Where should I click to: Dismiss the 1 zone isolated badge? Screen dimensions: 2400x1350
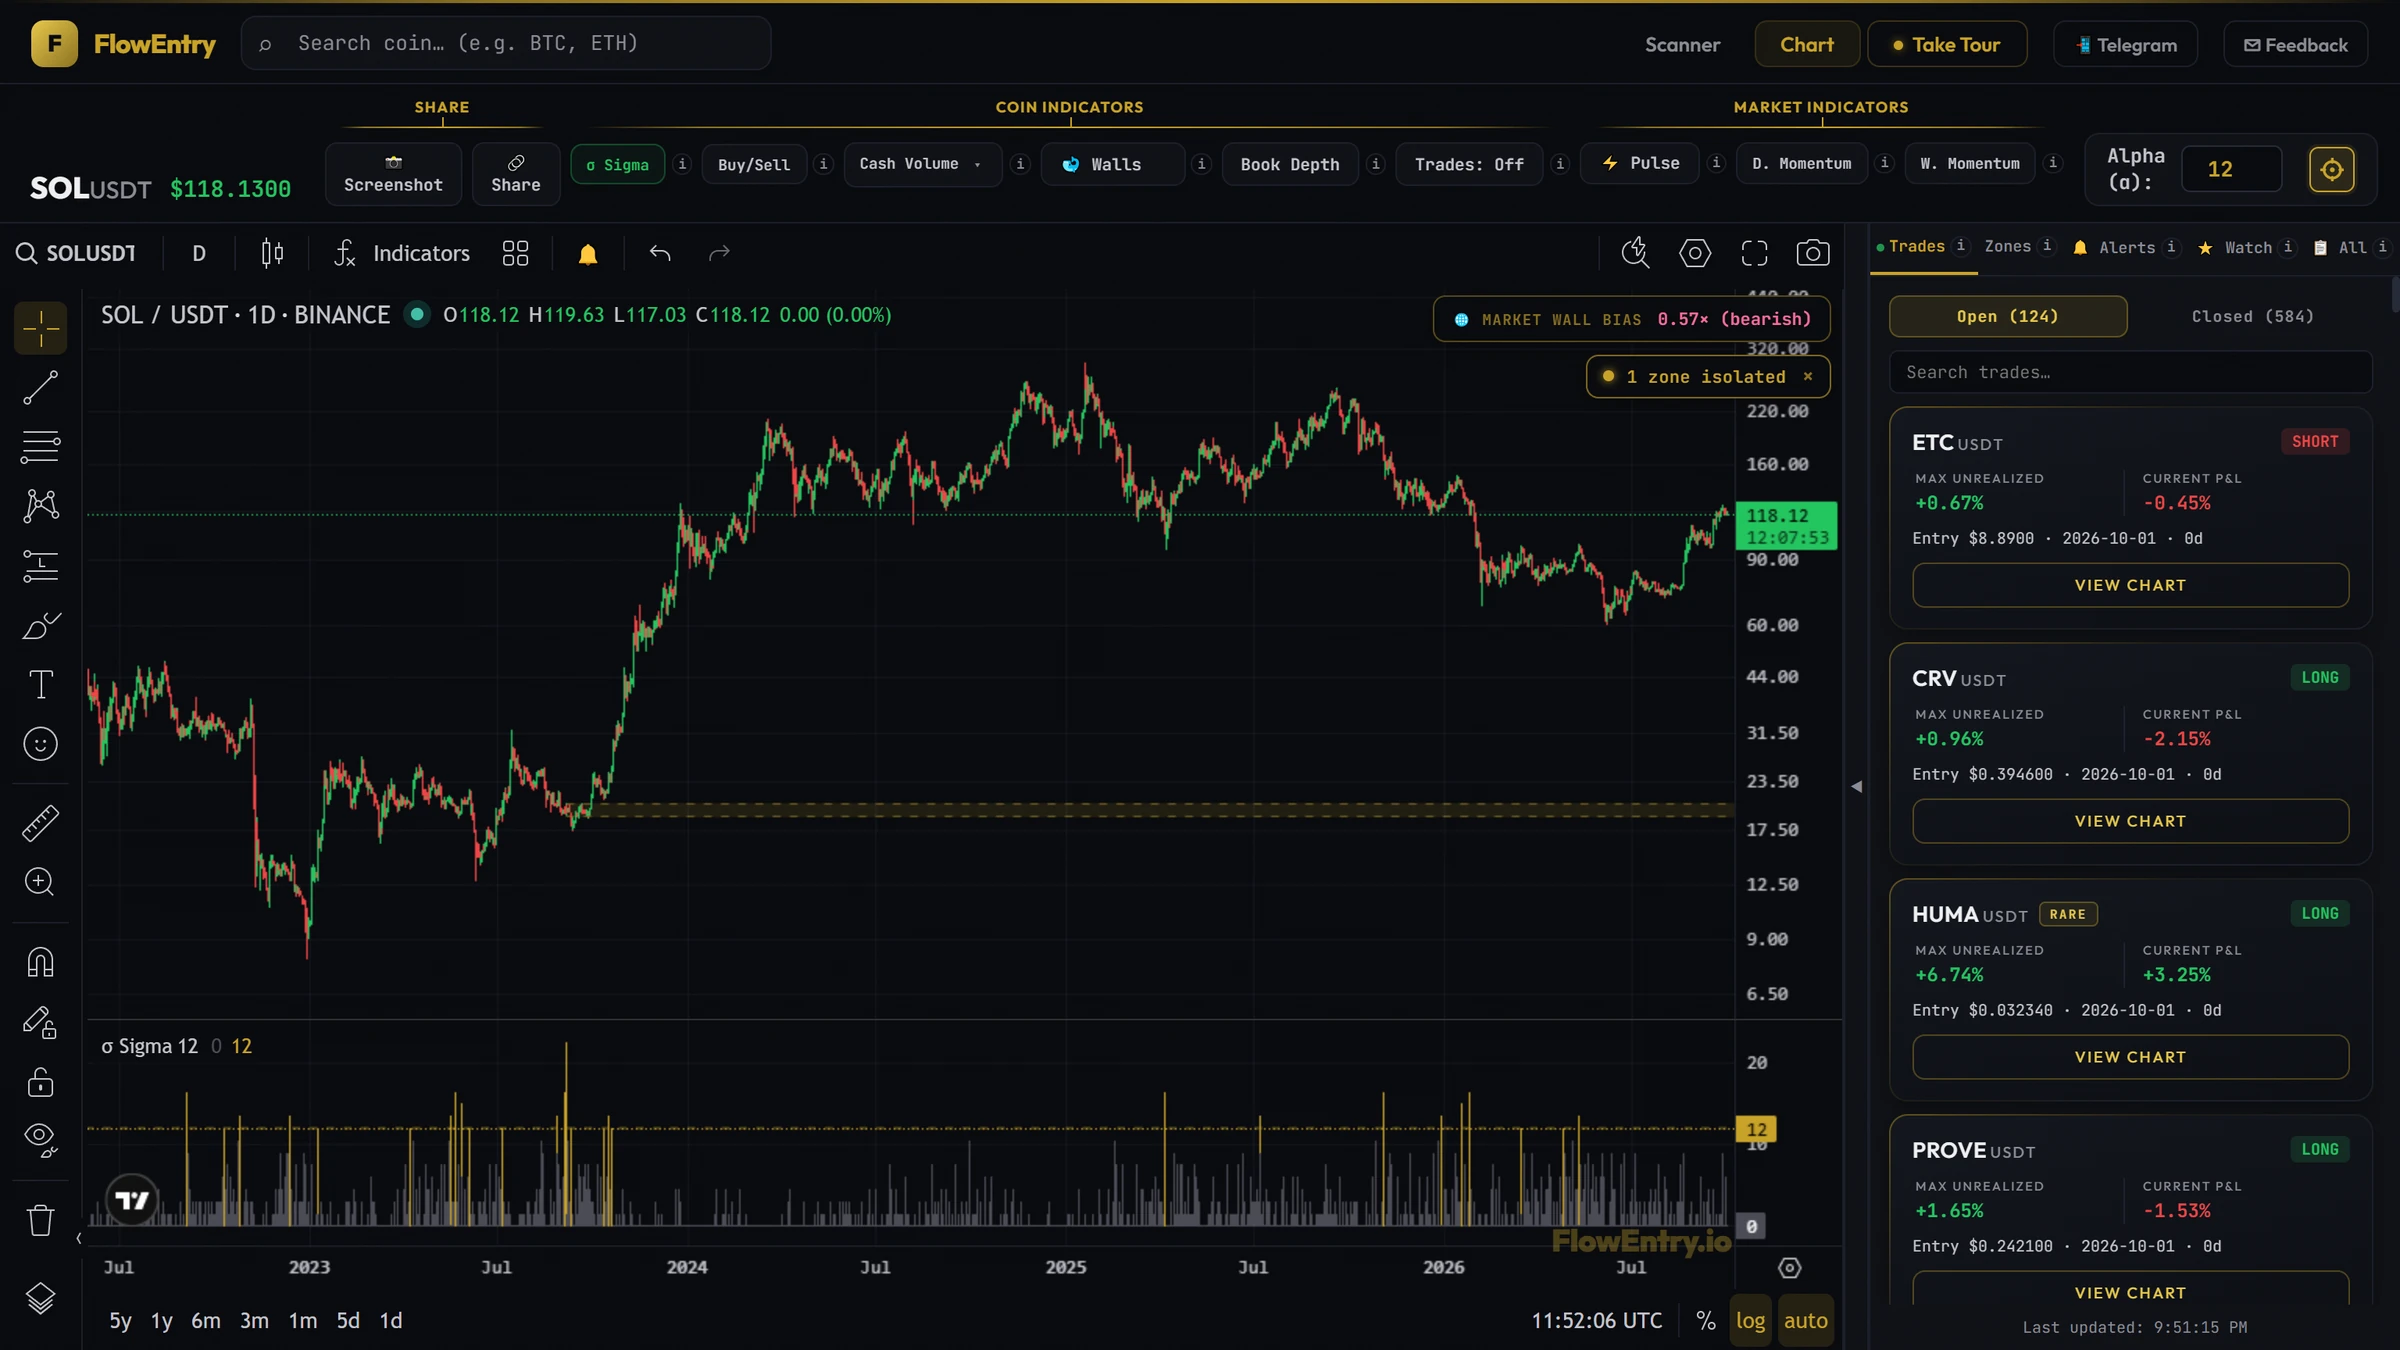click(1808, 377)
